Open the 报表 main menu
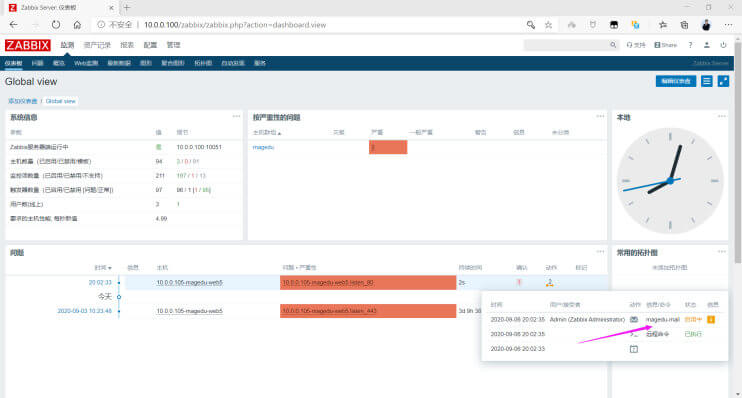Screen dimensions: 742x398 (x=127, y=45)
